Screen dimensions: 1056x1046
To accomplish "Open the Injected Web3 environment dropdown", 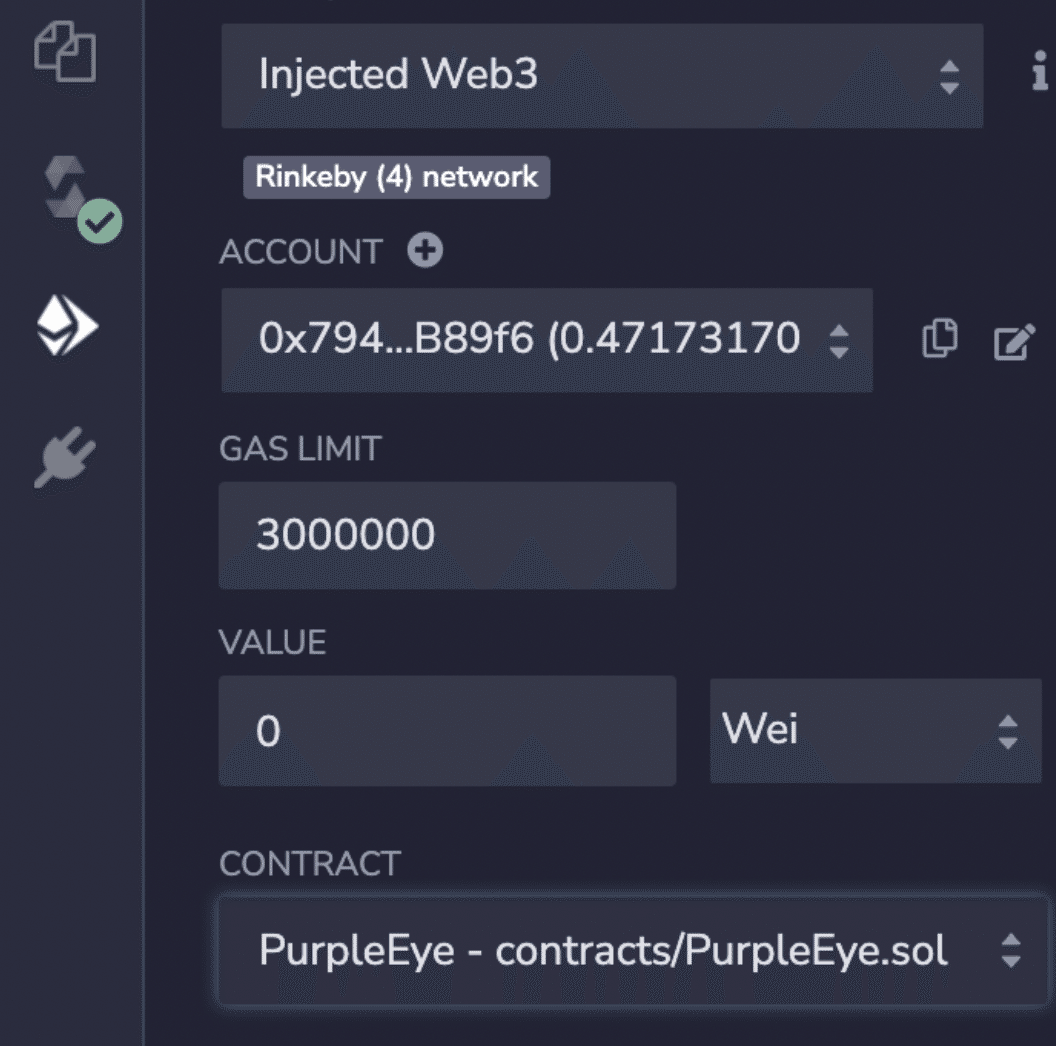I will [601, 76].
